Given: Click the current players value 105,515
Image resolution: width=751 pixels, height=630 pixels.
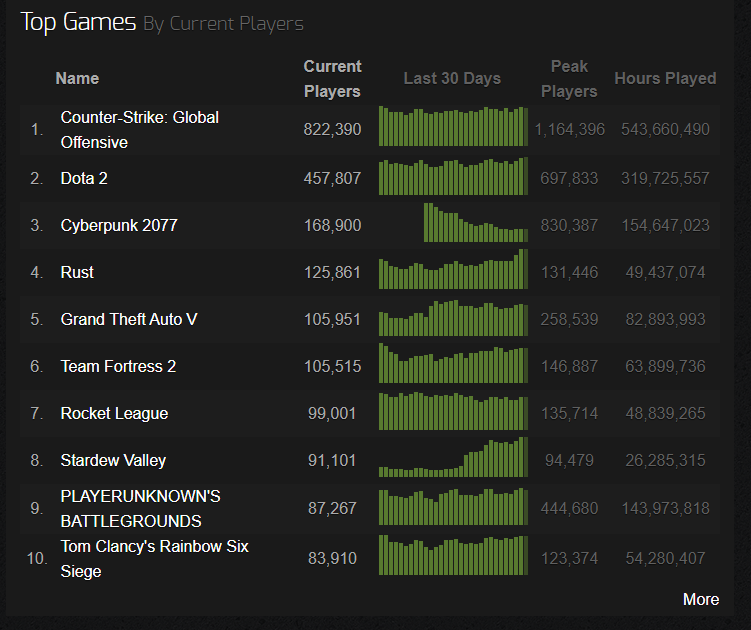Looking at the screenshot, I should click(x=332, y=366).
